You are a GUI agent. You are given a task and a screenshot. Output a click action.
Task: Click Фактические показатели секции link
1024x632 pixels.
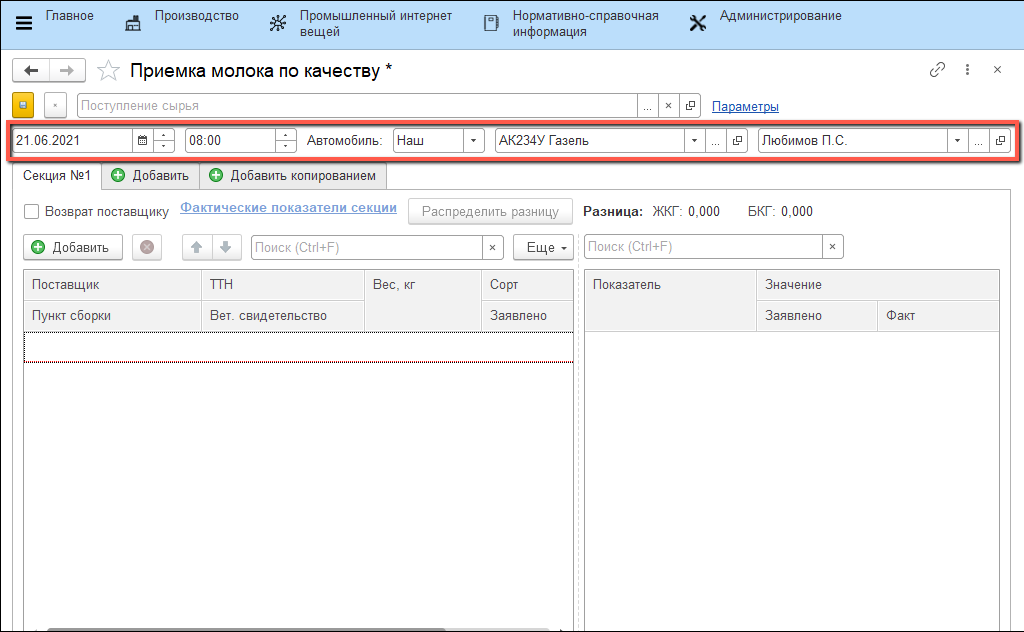point(288,208)
